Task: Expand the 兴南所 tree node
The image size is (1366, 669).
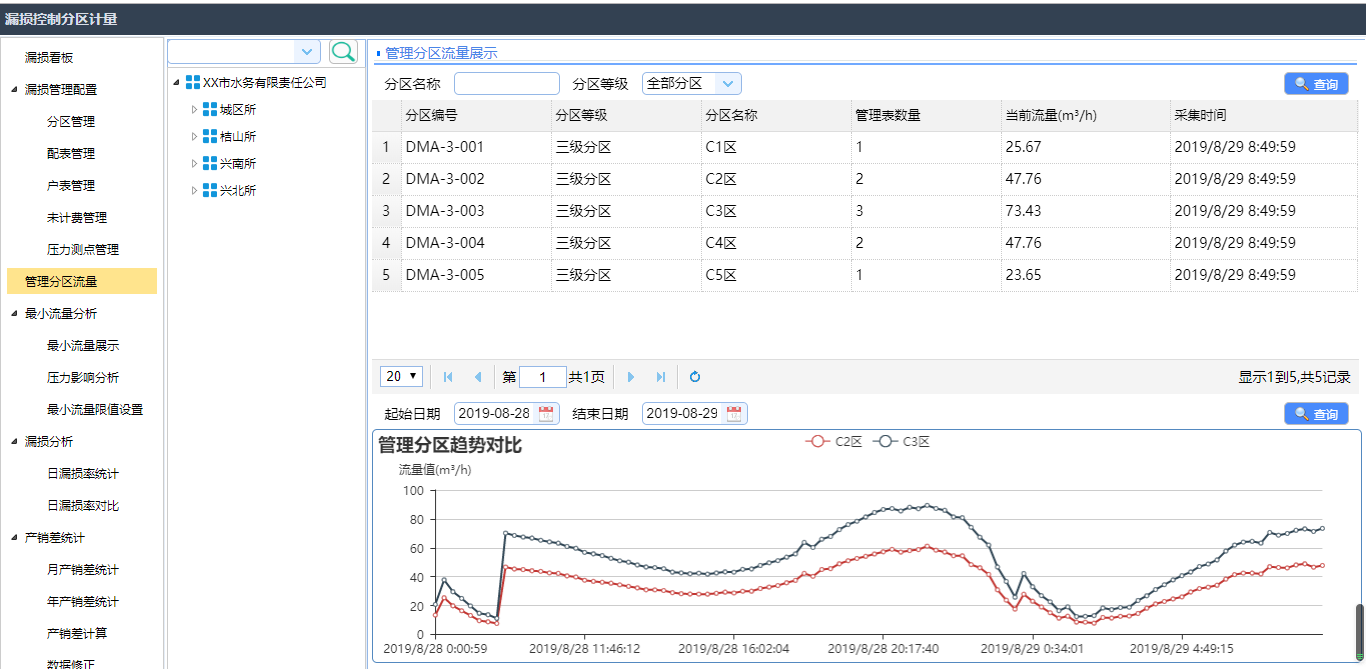Action: [195, 164]
